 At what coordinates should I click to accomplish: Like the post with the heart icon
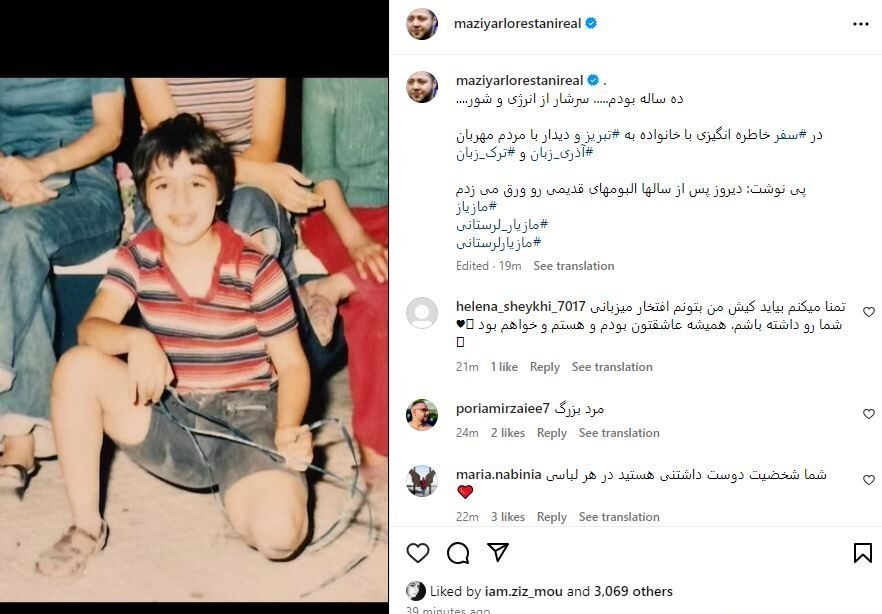(x=418, y=553)
